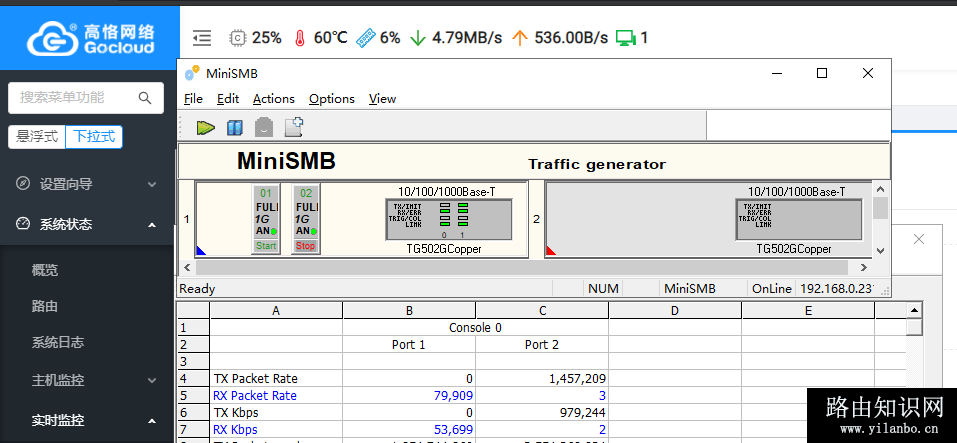
Task: Click the blue triangle marker on chassis 1
Action: click(x=201, y=250)
